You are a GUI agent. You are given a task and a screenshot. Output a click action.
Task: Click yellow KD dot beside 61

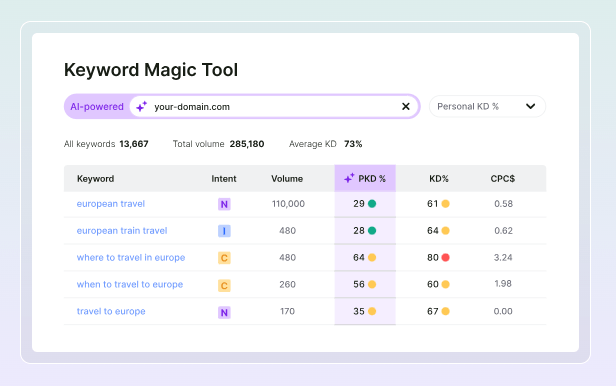[446, 204]
